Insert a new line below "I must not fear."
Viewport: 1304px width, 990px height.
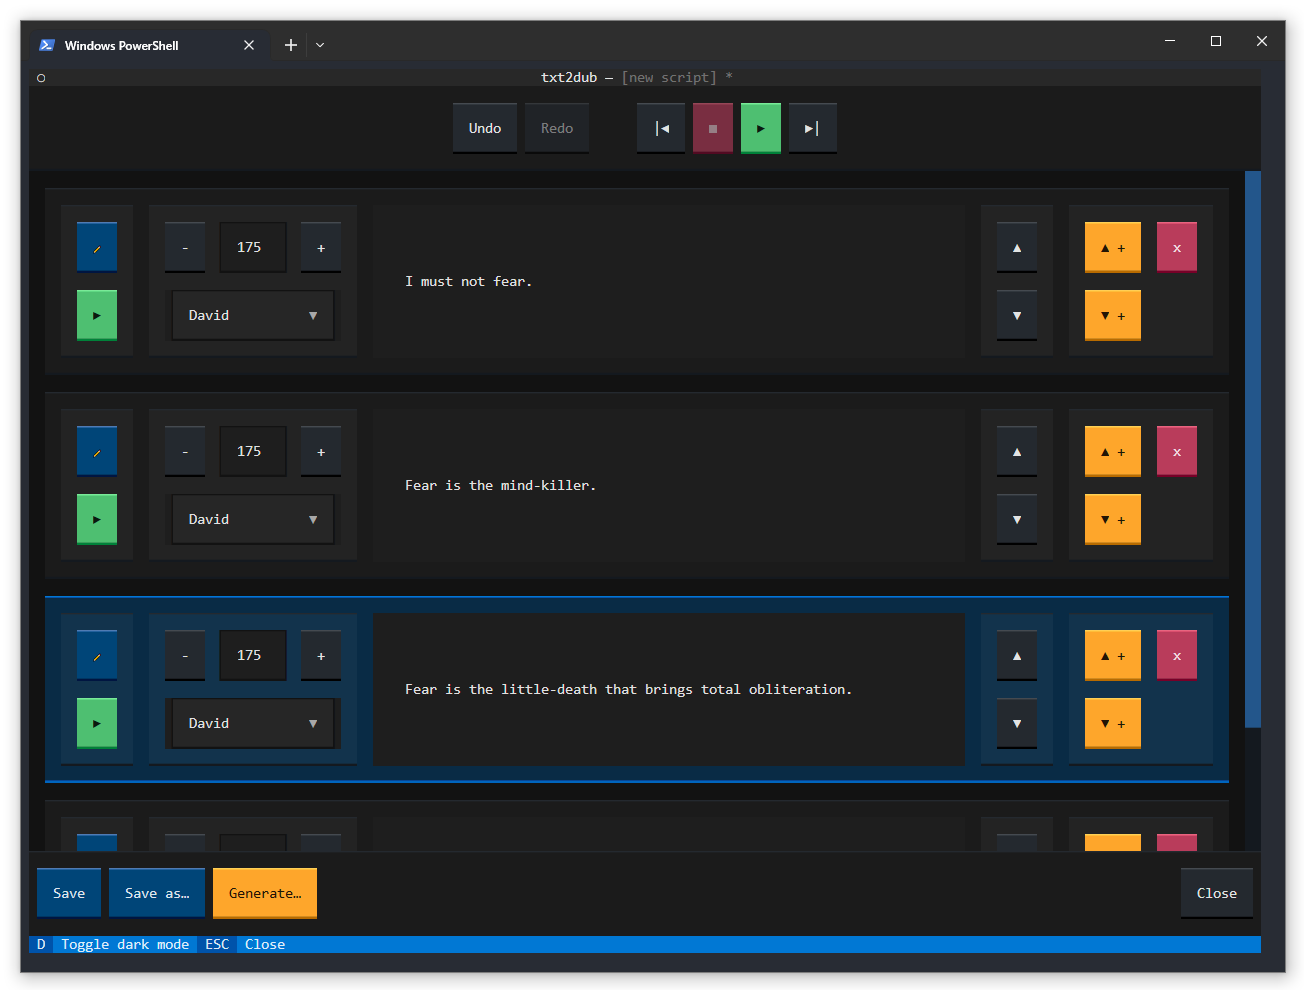click(x=1112, y=315)
